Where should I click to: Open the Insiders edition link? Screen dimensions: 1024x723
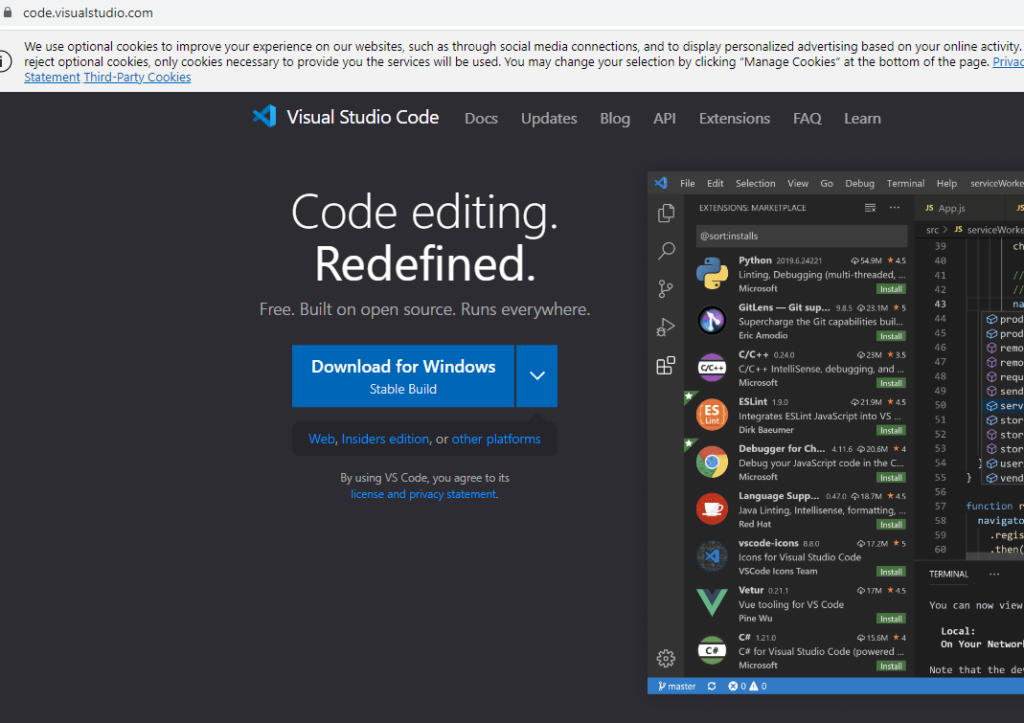tap(385, 439)
